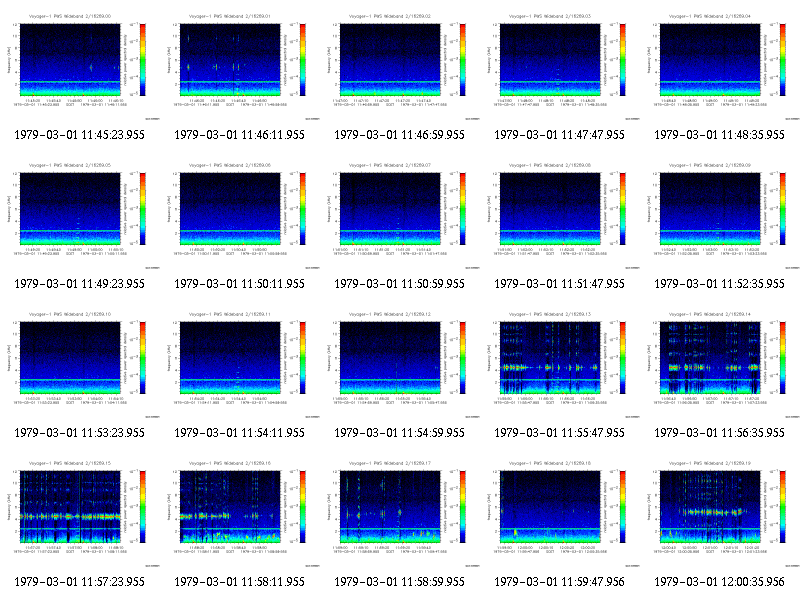
Task: Open the 11:48:35.955 spectrogram thumbnail
Action: [720, 66]
